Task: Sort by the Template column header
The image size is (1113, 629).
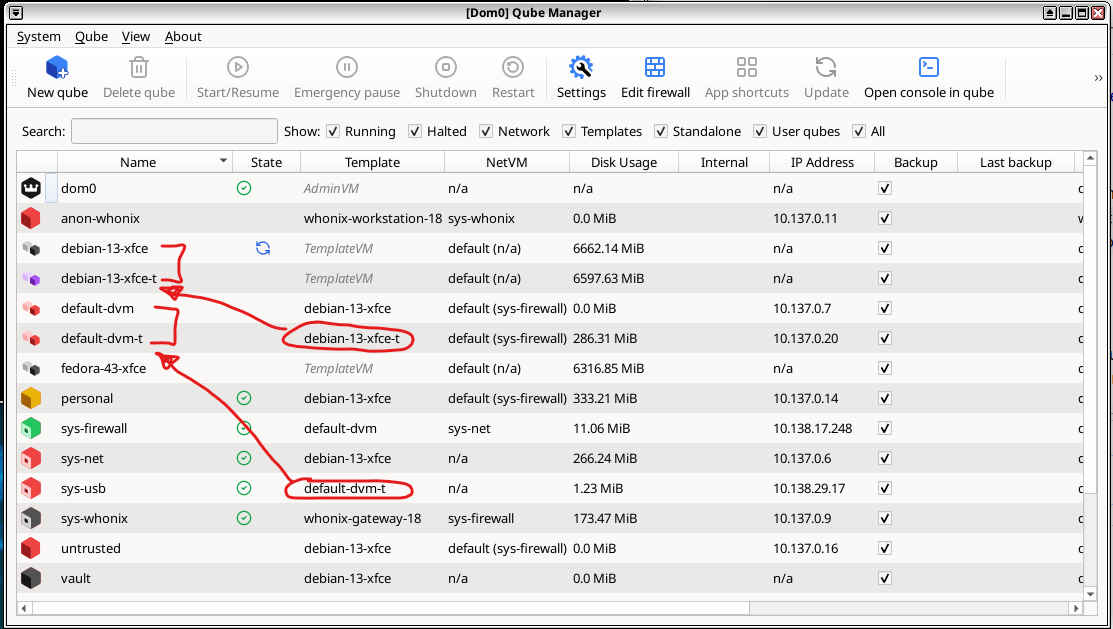Action: [x=373, y=162]
